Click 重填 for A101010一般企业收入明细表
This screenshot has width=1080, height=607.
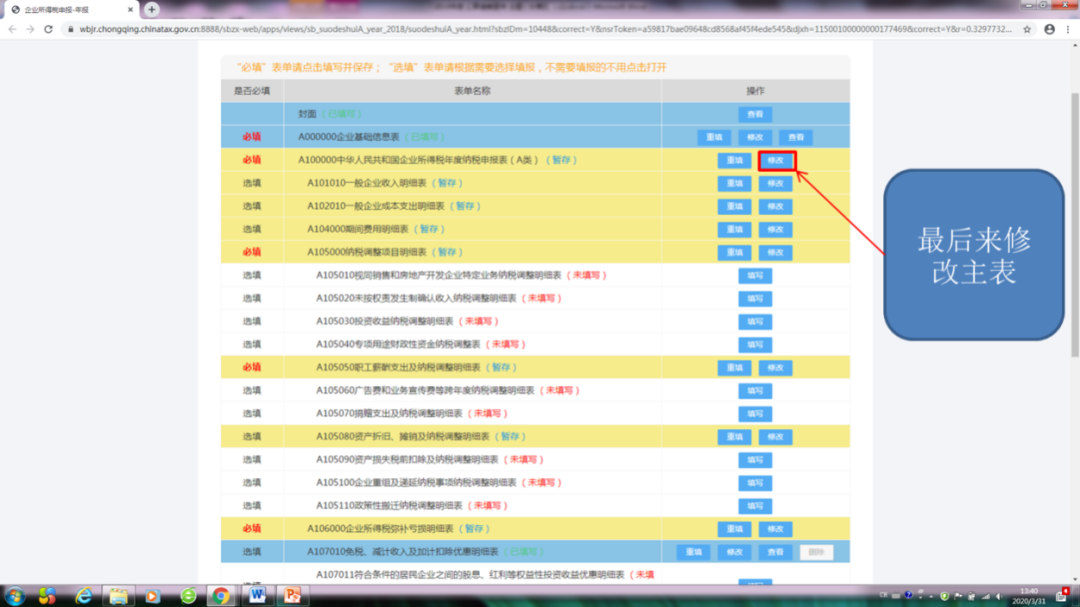pyautogui.click(x=734, y=183)
